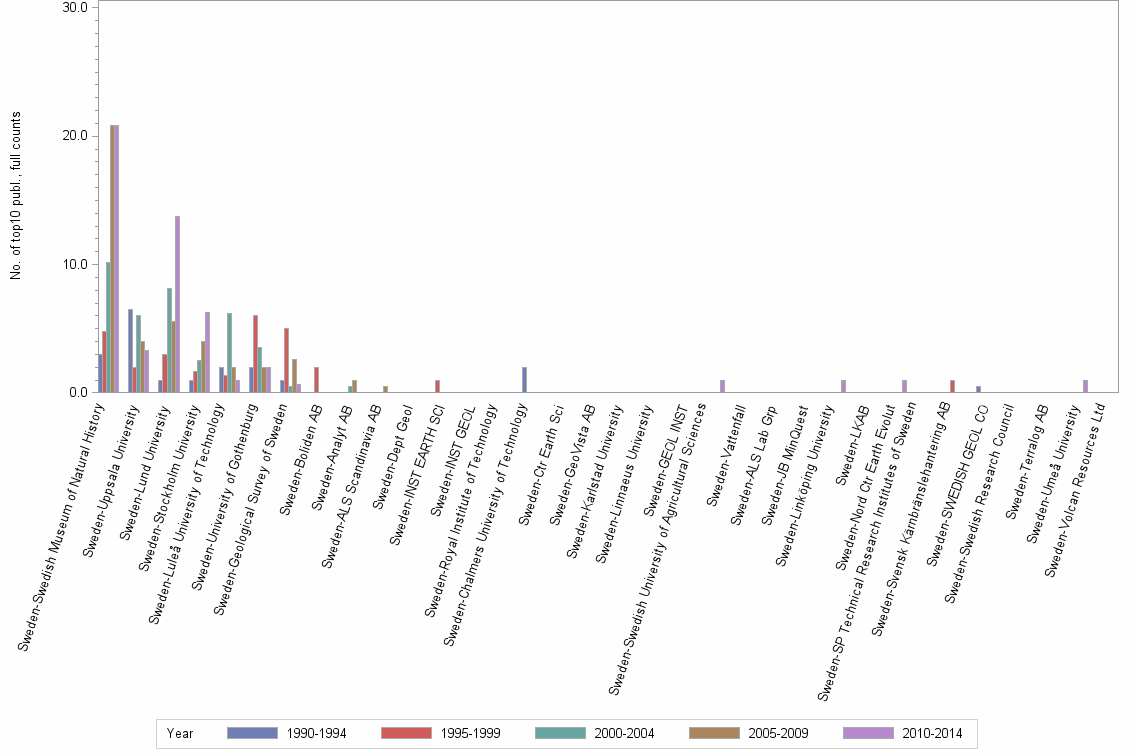This screenshot has height=756, width=1134.
Task: Click the small purple bar for Umeå University
Action: coord(1085,386)
